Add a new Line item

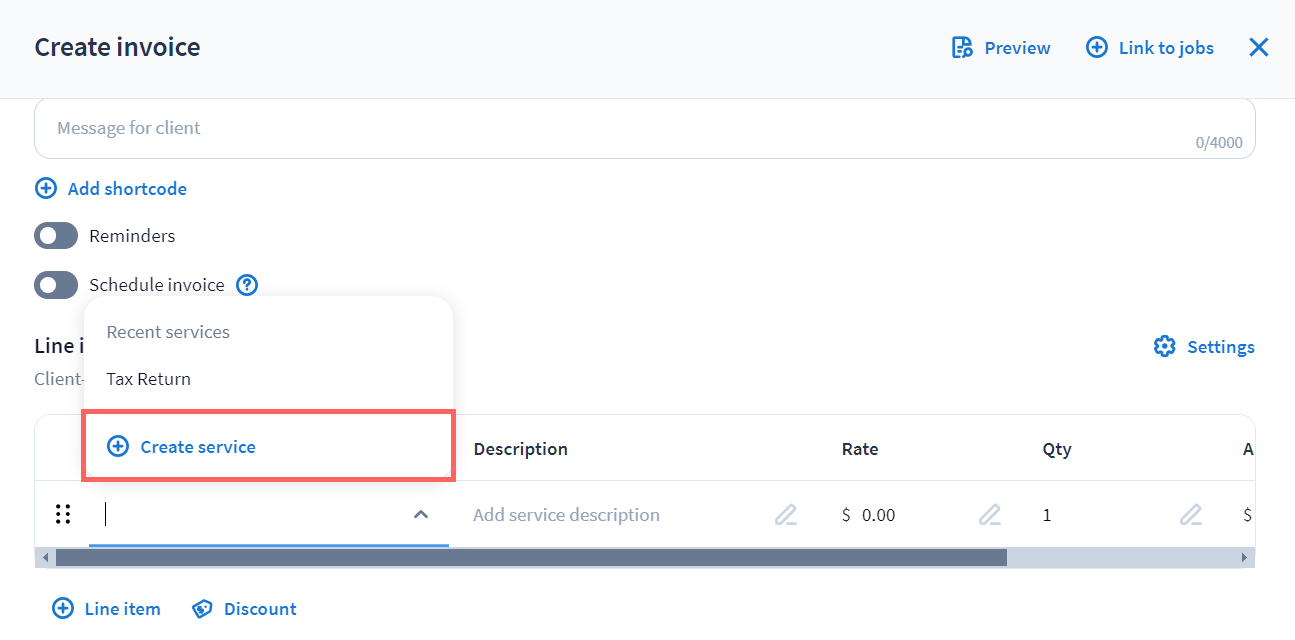[x=106, y=609]
